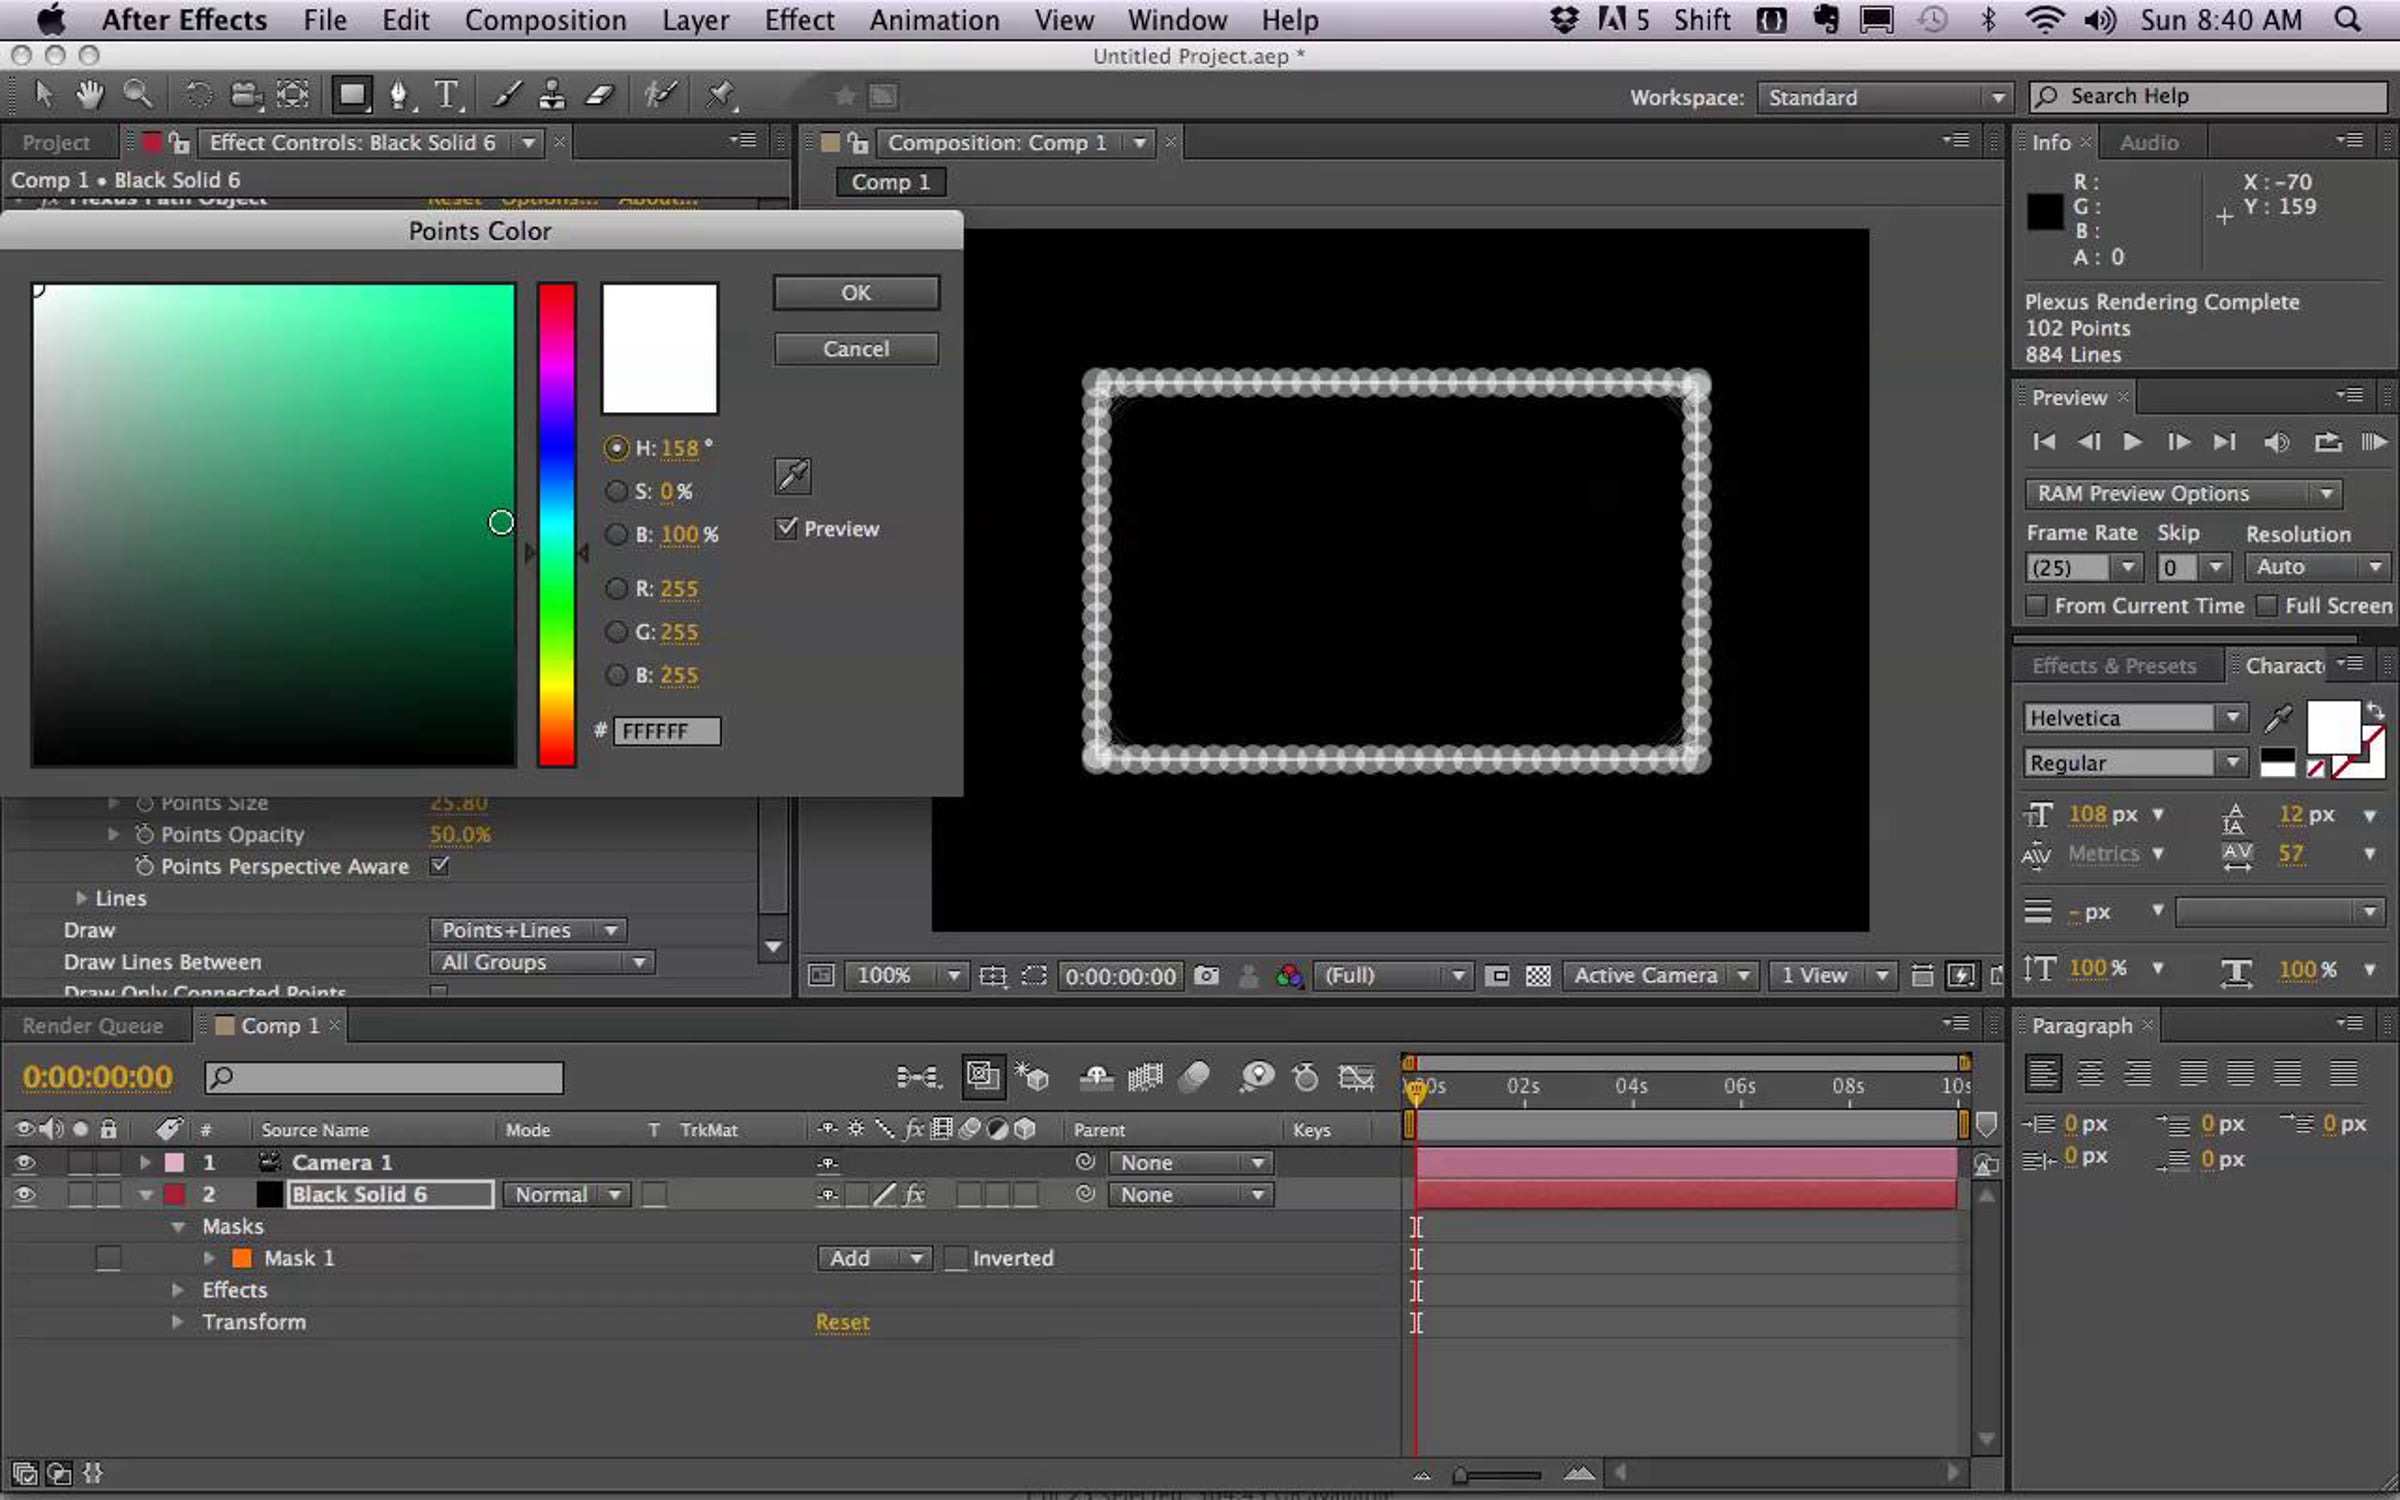Image resolution: width=2400 pixels, height=1500 pixels.
Task: Cancel the Points Color dialog
Action: tap(856, 349)
